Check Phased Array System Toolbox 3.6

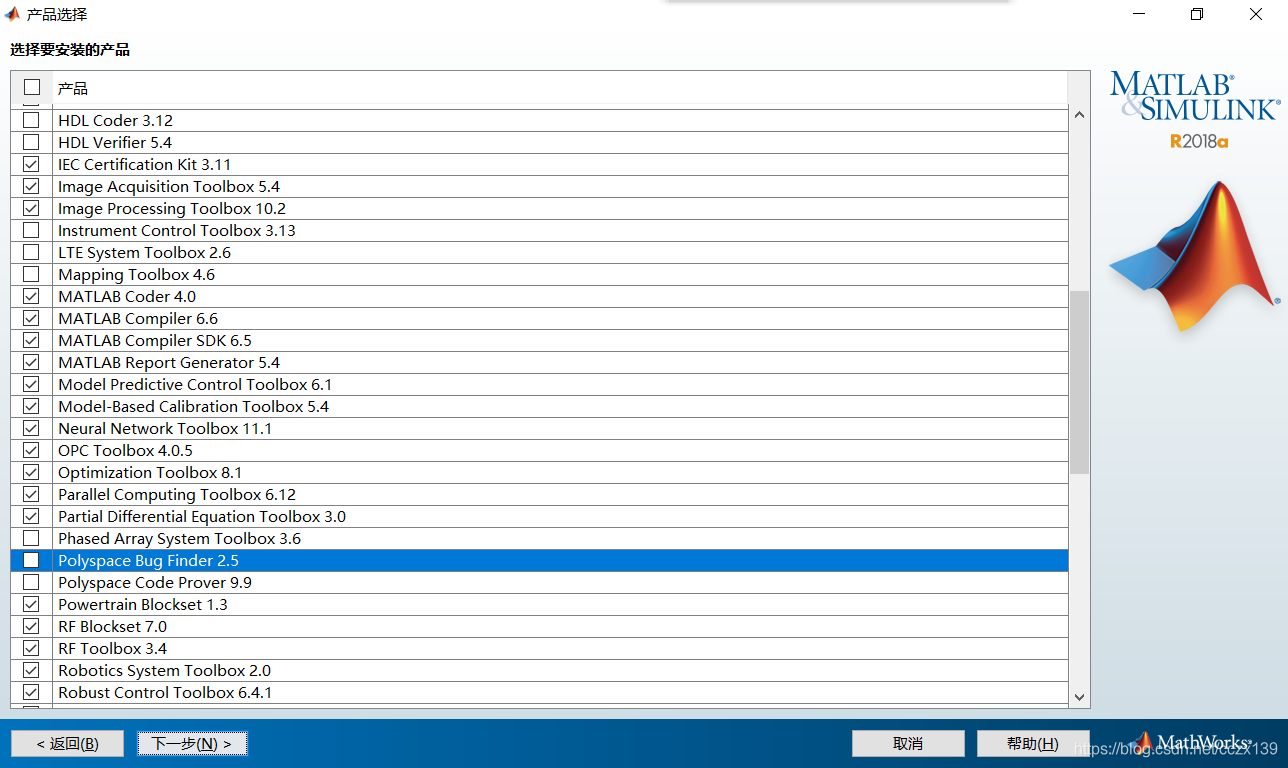pyautogui.click(x=31, y=538)
